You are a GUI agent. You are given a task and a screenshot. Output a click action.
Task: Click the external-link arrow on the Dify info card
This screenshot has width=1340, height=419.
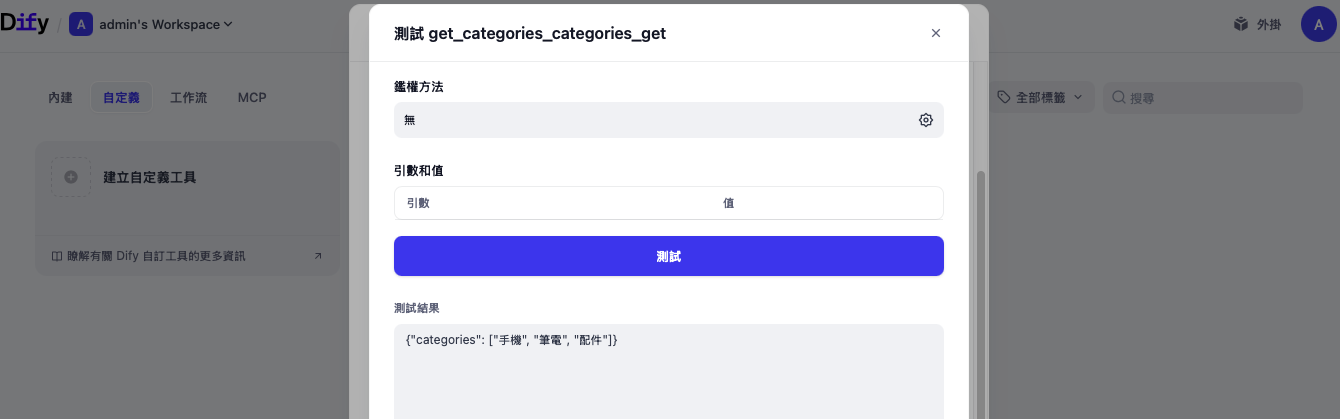[x=318, y=256]
